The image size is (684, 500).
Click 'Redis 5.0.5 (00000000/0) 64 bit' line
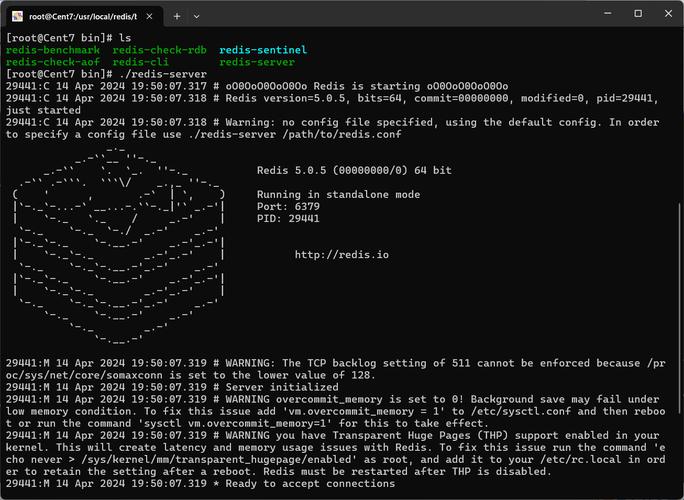[x=354, y=170]
